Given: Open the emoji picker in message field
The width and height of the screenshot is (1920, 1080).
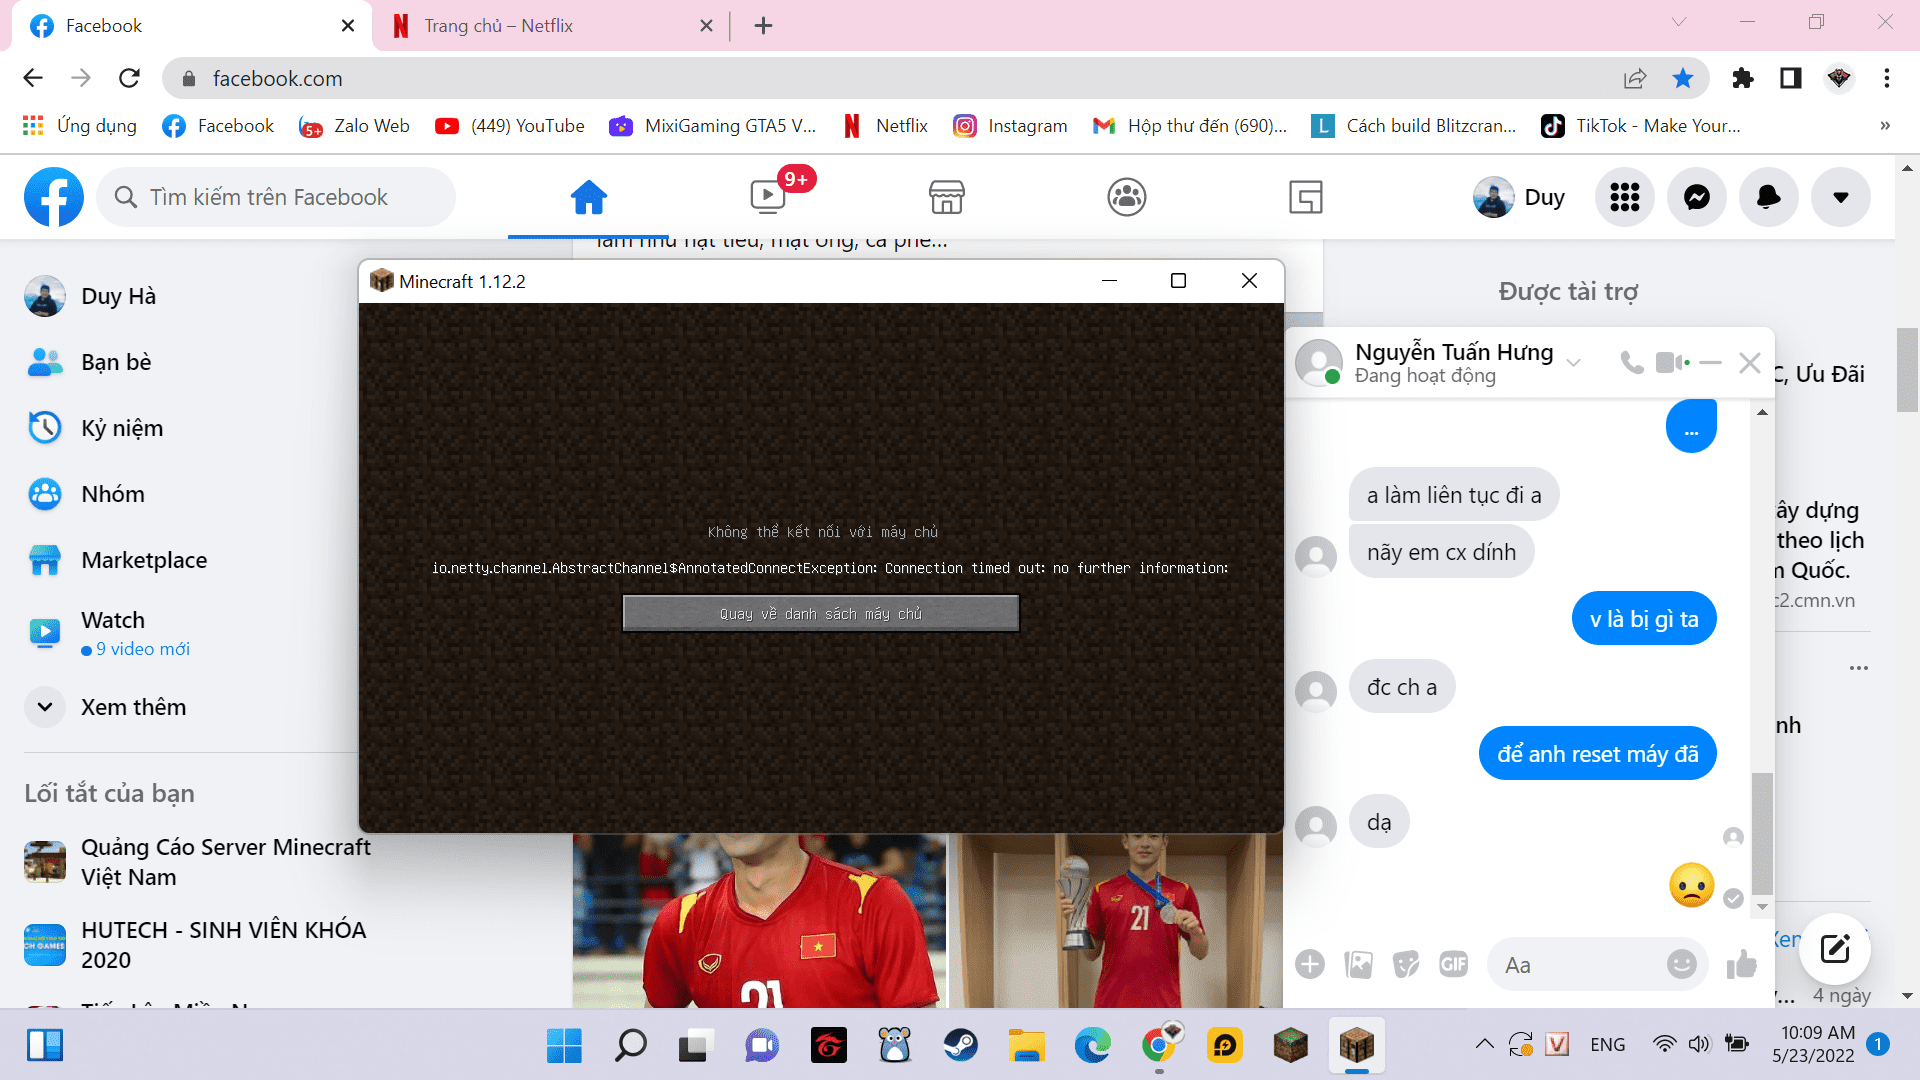Looking at the screenshot, I should pos(1681,964).
